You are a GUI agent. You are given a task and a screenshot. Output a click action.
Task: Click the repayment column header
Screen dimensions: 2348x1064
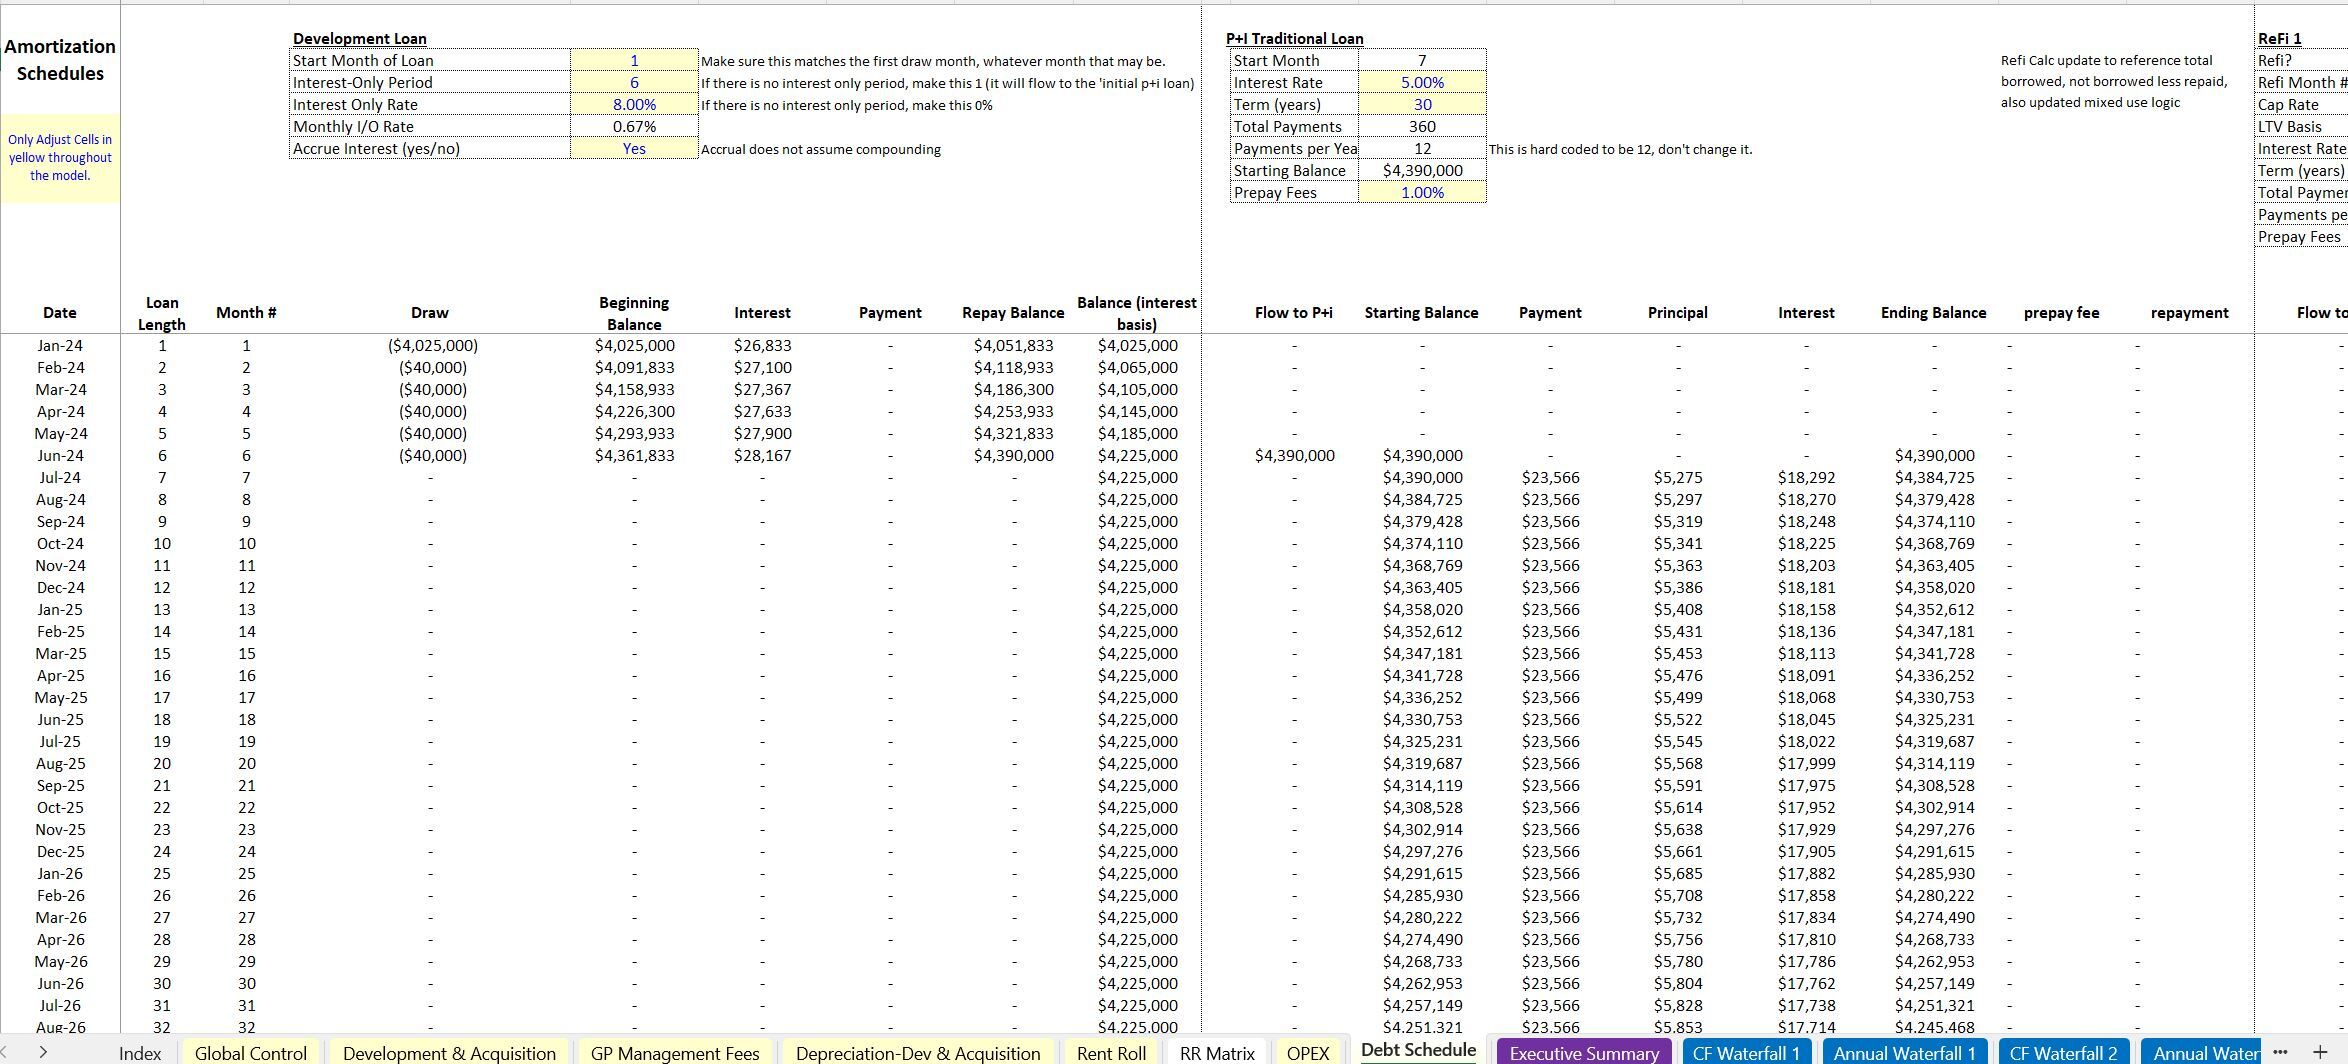(2189, 313)
